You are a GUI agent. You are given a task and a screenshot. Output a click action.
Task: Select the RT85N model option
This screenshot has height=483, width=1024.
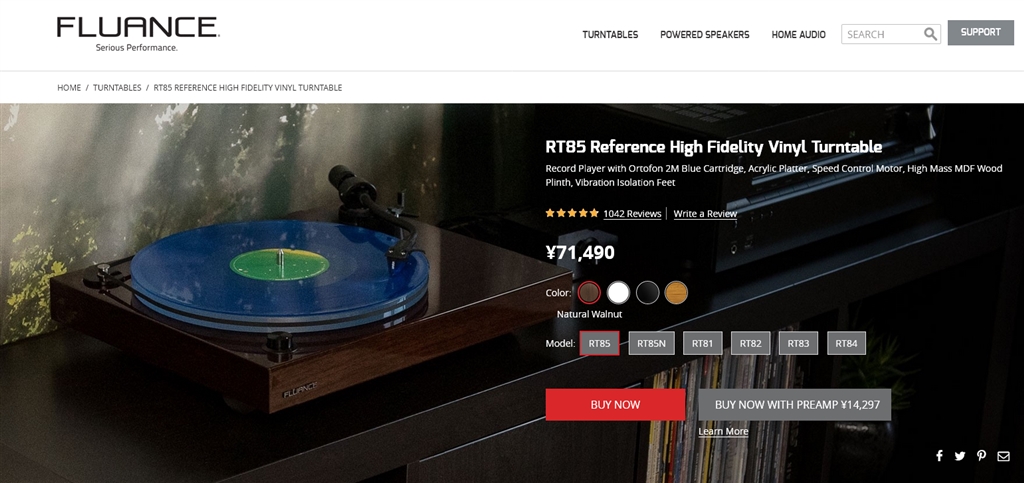(651, 343)
